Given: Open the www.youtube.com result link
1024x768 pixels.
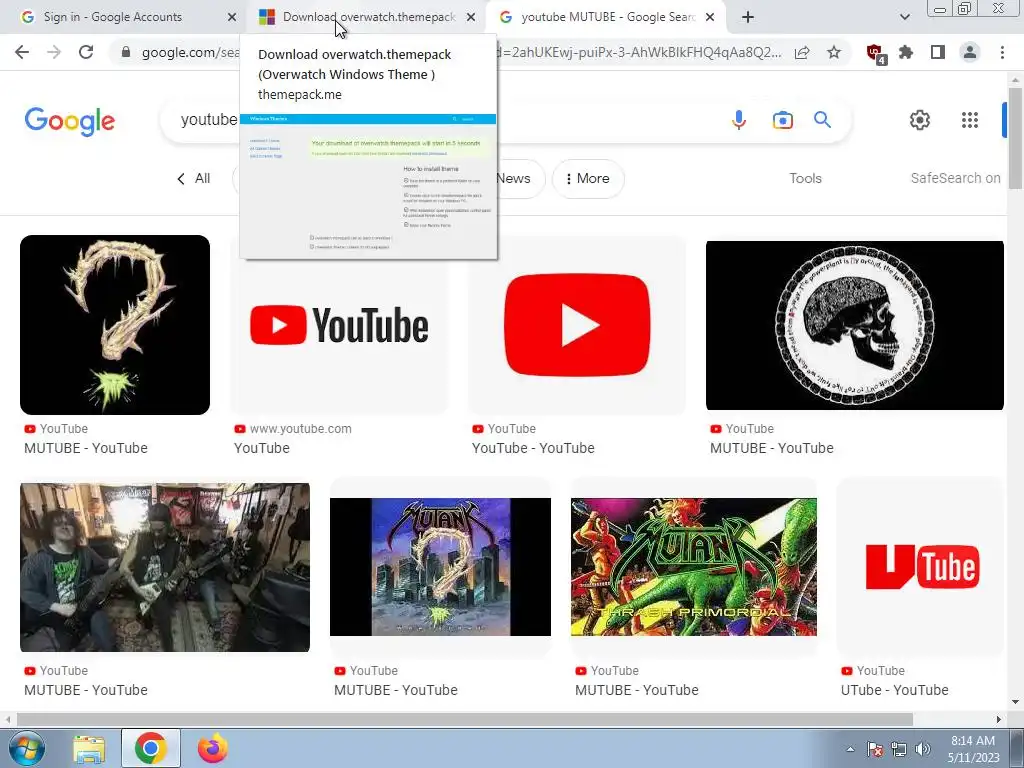Looking at the screenshot, I should coord(300,429).
